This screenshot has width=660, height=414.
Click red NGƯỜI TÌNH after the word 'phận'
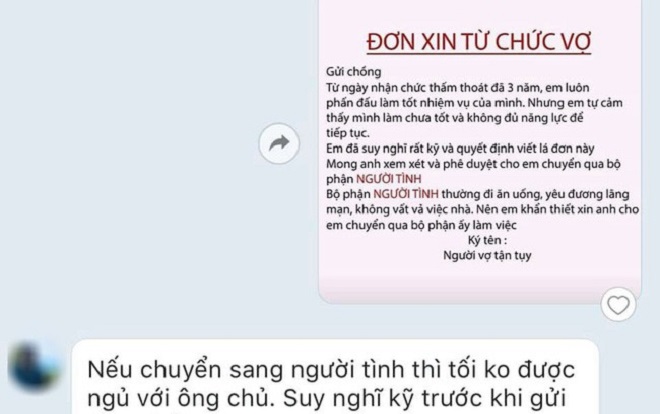tap(389, 179)
